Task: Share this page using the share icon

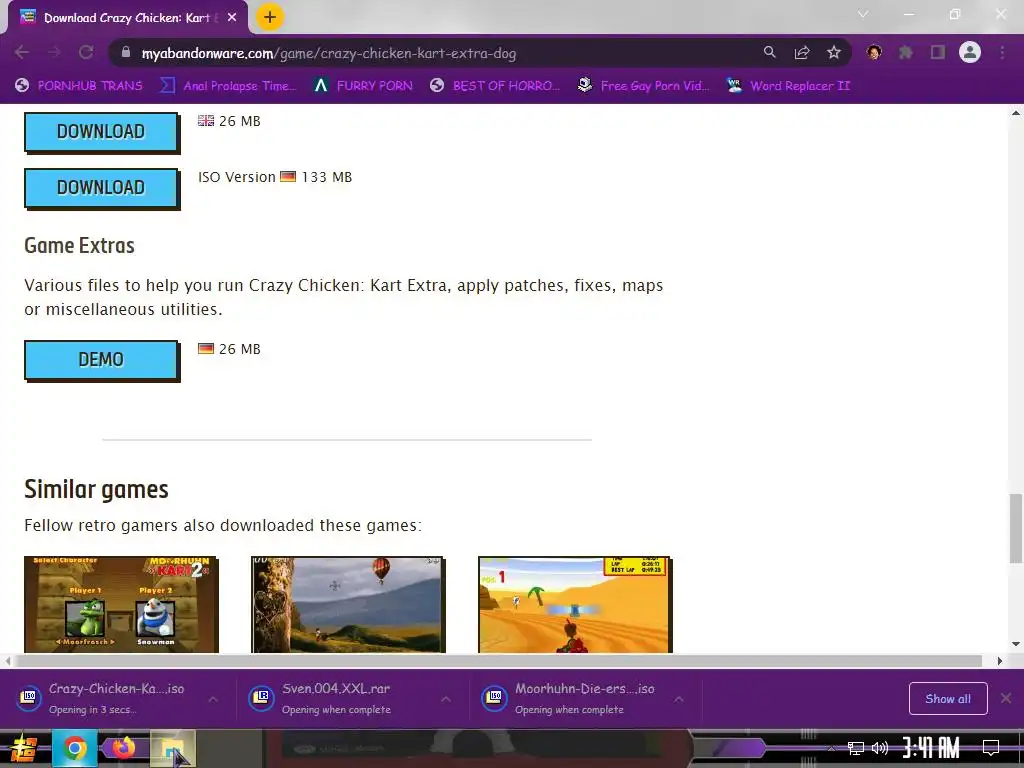Action: [x=802, y=52]
